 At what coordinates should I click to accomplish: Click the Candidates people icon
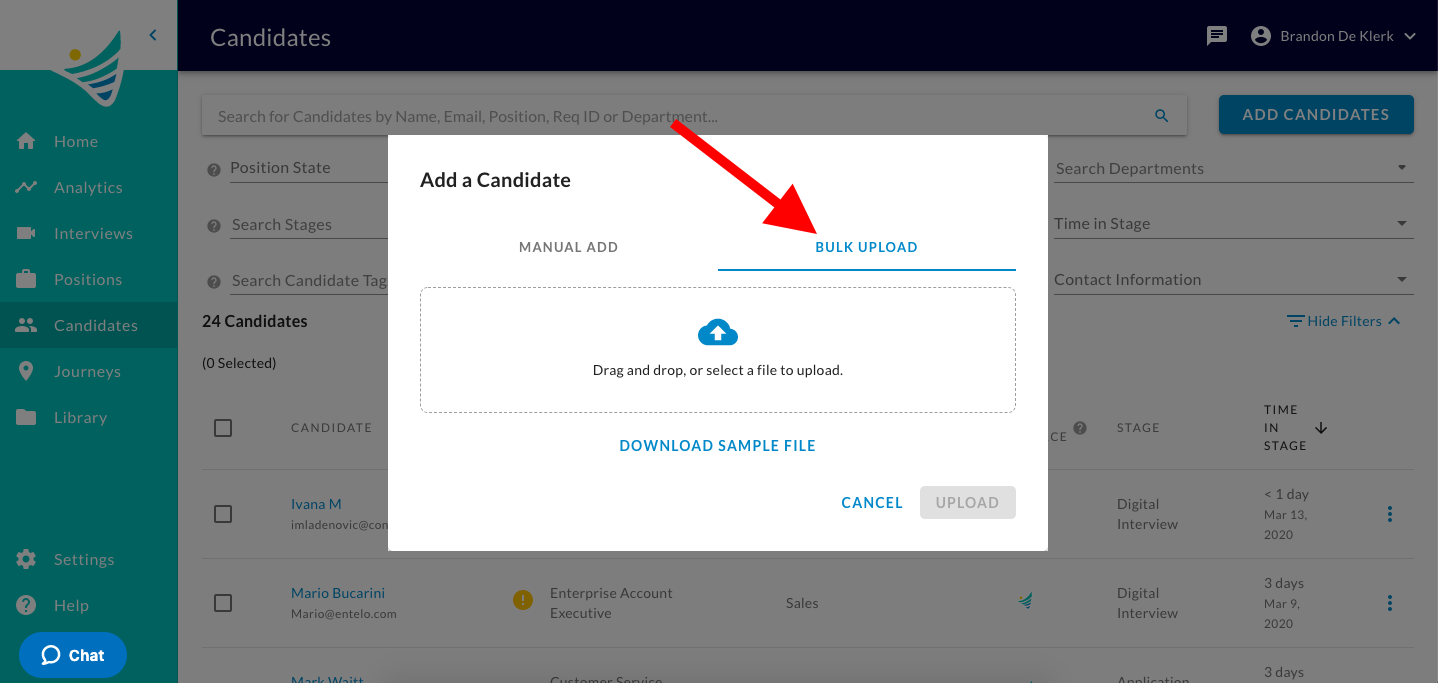pyautogui.click(x=26, y=325)
